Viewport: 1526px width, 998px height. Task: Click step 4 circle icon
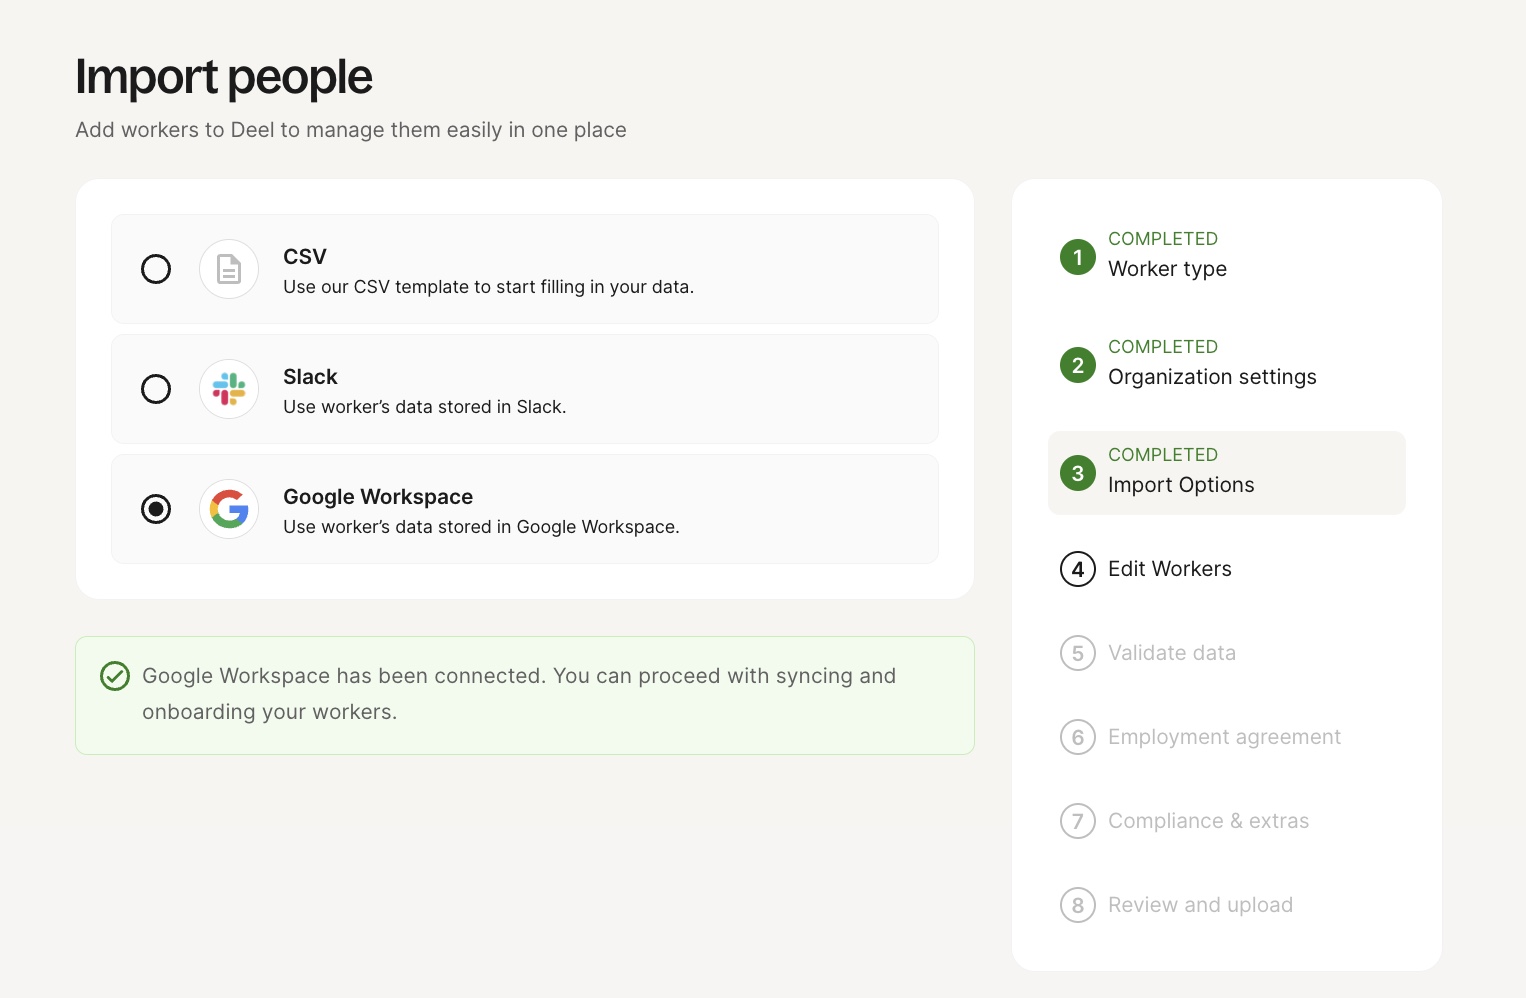pyautogui.click(x=1078, y=569)
